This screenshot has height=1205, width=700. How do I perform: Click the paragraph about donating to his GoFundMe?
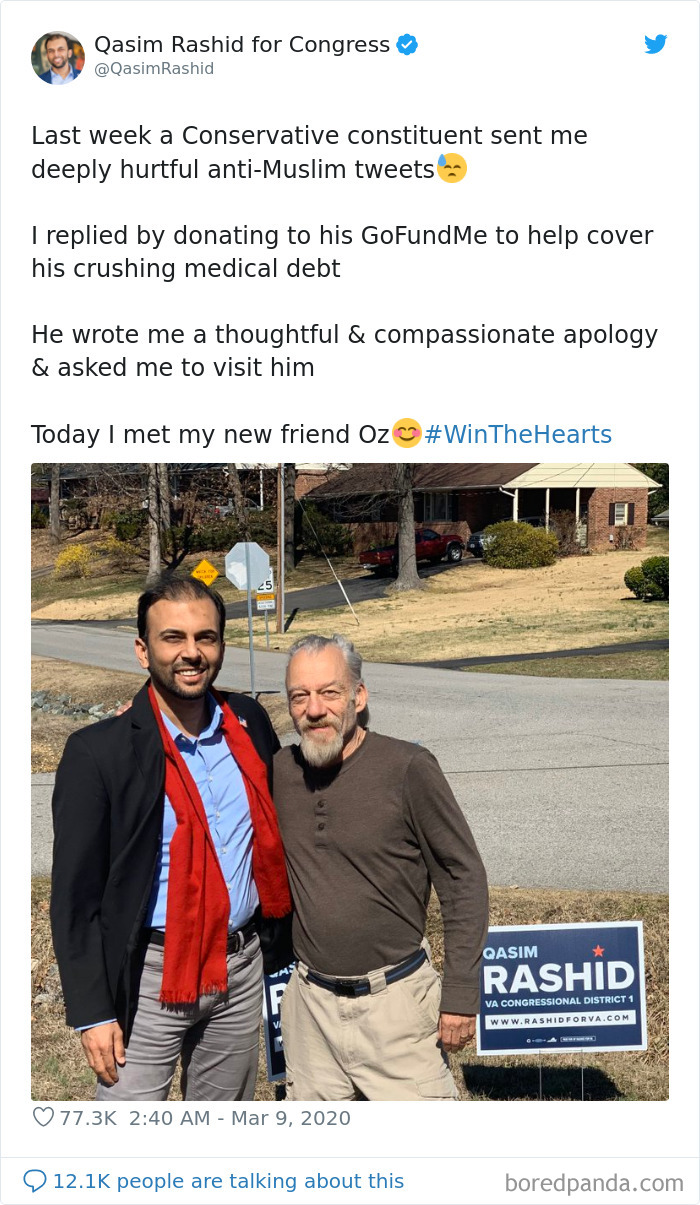pos(342,252)
